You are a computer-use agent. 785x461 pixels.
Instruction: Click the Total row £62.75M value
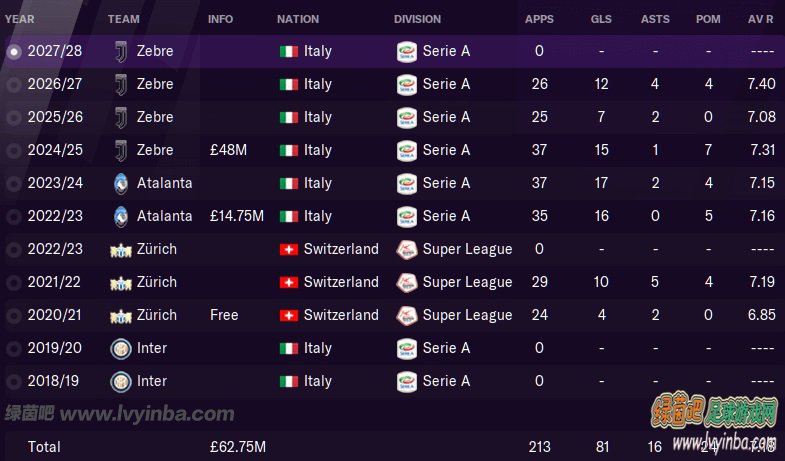[238, 446]
